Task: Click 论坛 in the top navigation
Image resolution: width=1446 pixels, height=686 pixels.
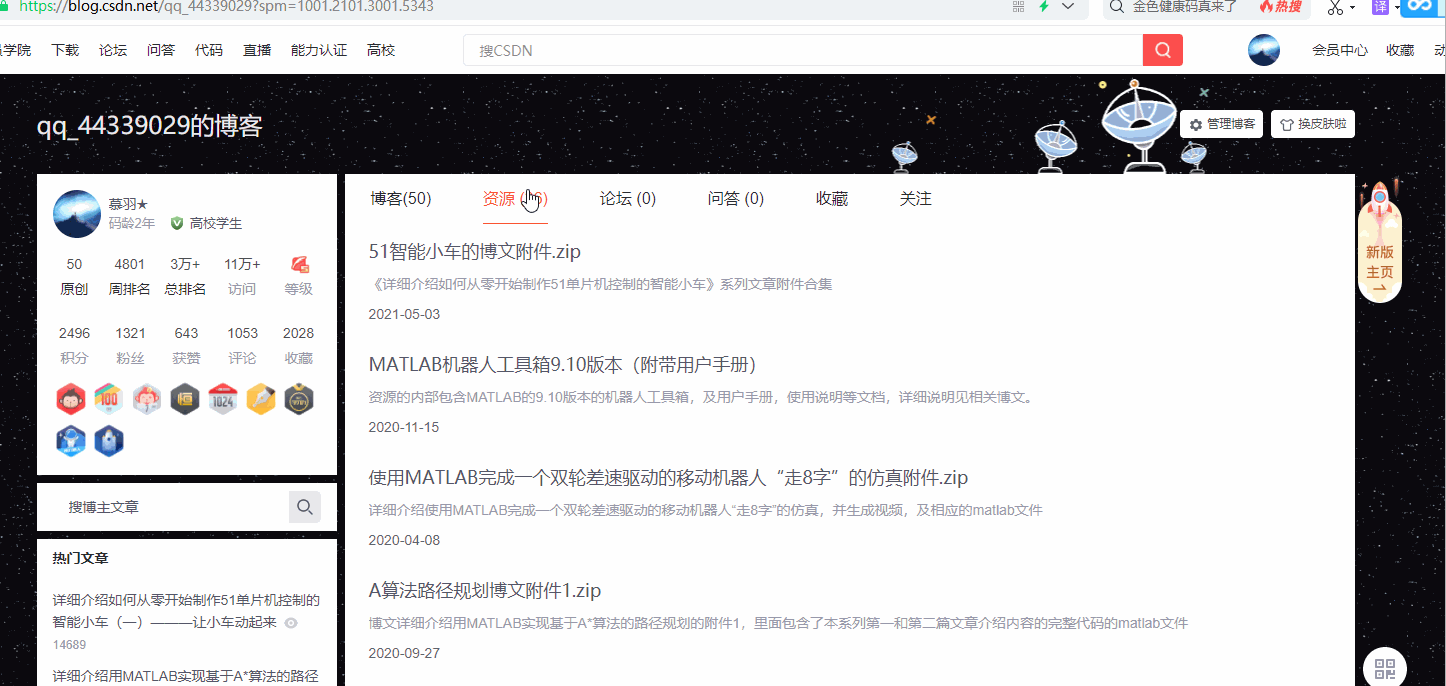Action: click(x=113, y=50)
